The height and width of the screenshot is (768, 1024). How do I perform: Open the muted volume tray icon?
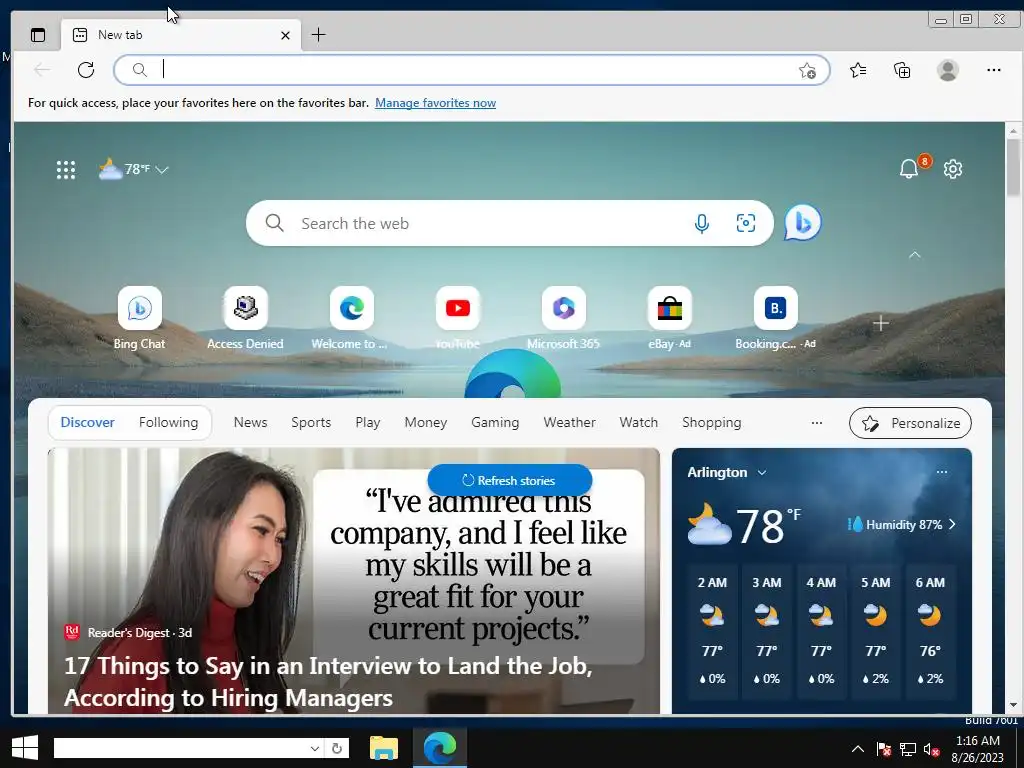tap(931, 749)
